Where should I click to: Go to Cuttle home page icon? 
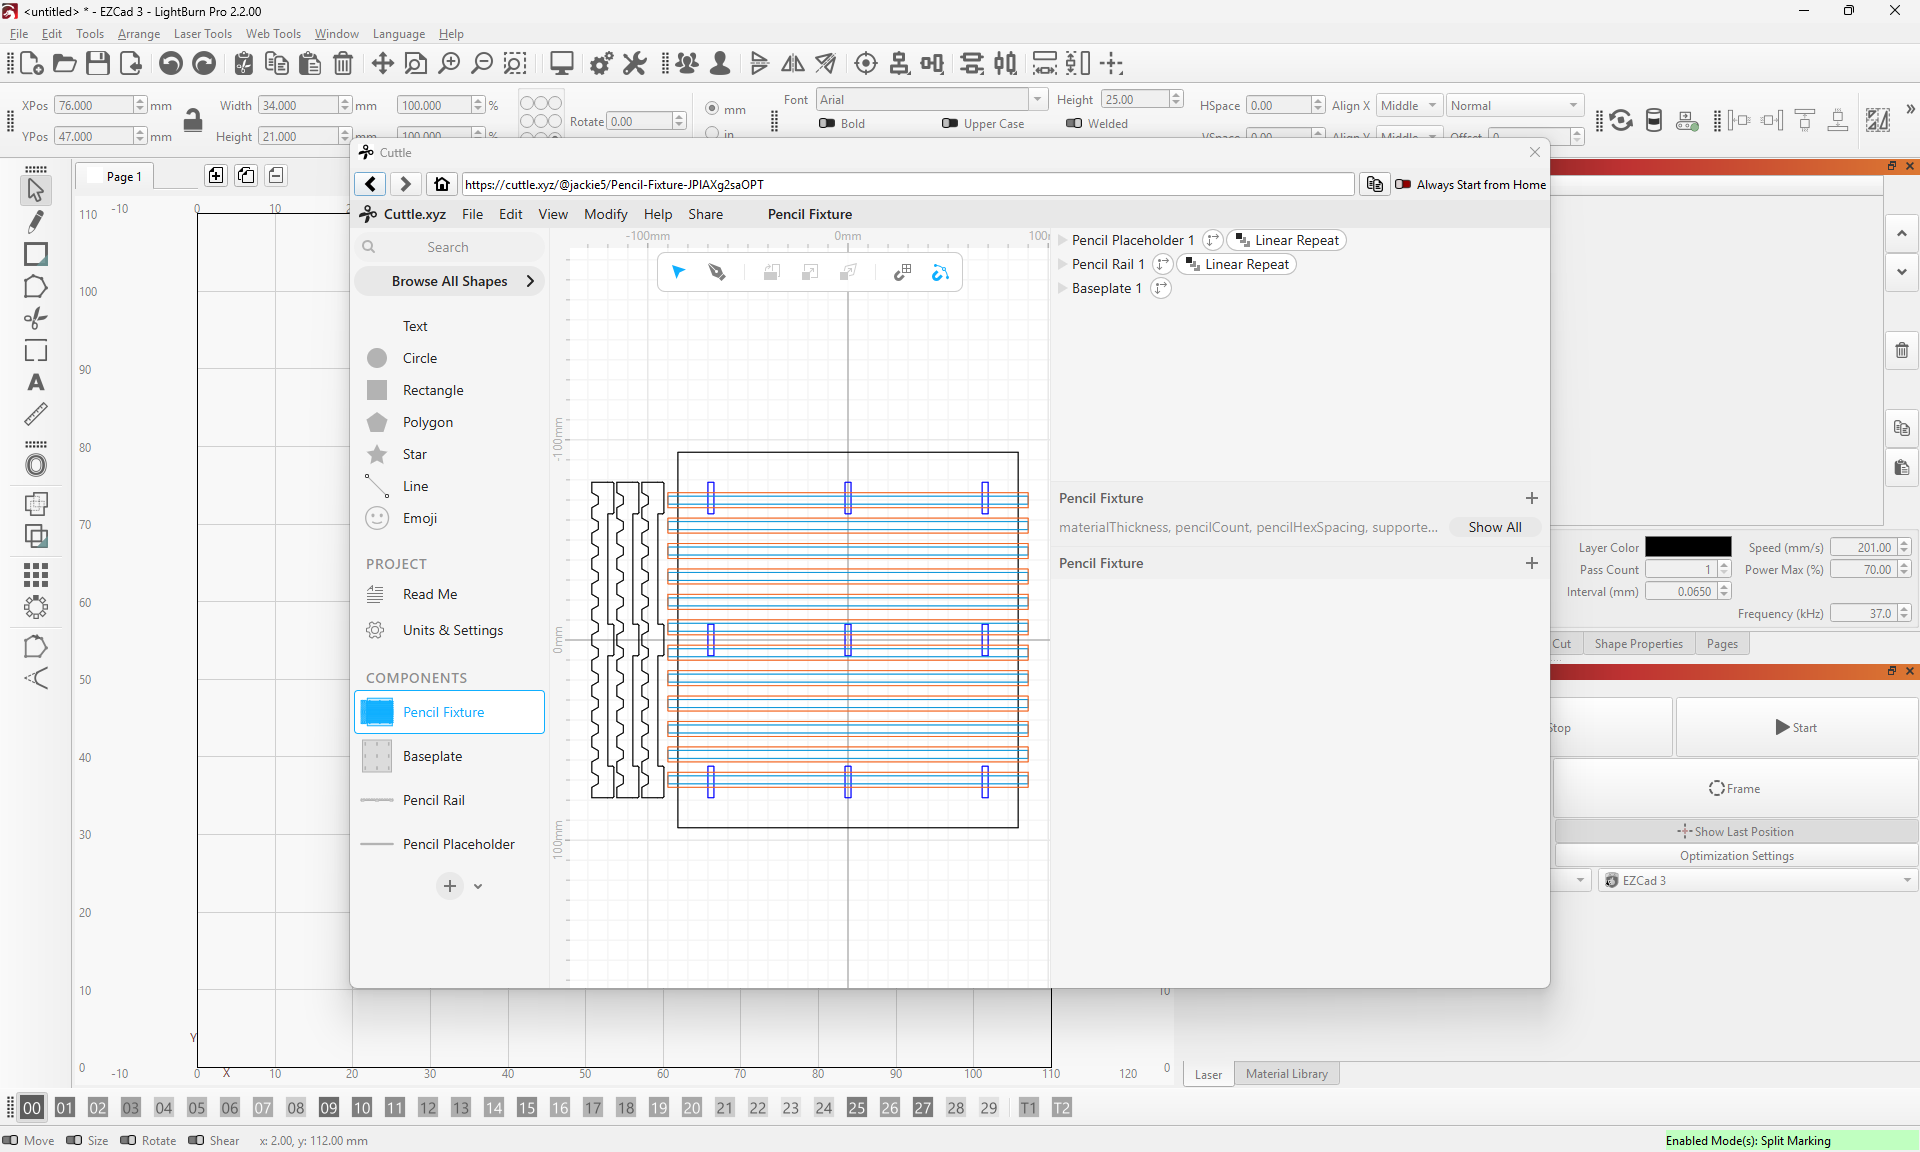point(442,184)
